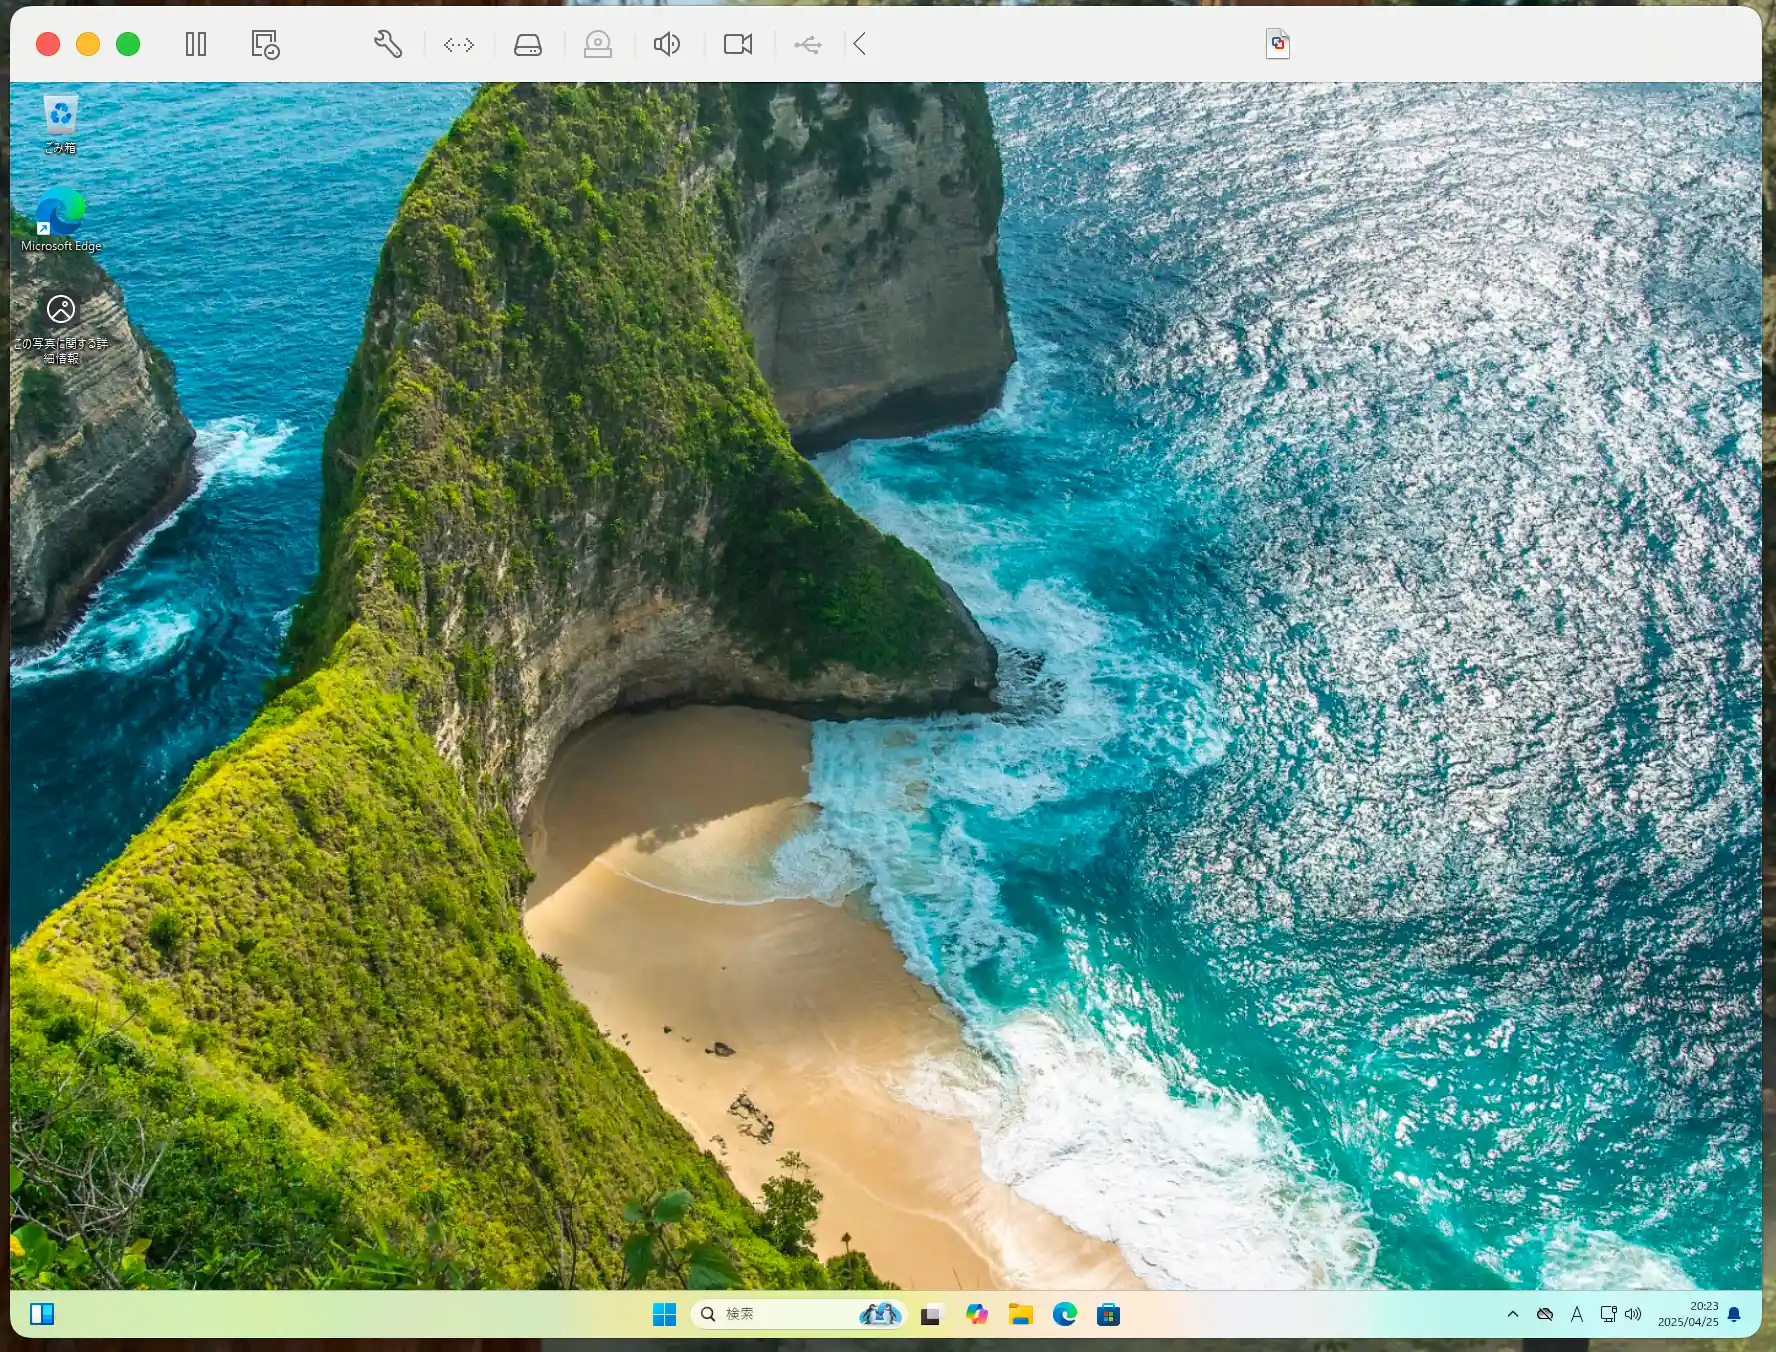The height and width of the screenshot is (1352, 1776).
Task: Open File Explorer from the taskbar
Action: [1021, 1314]
